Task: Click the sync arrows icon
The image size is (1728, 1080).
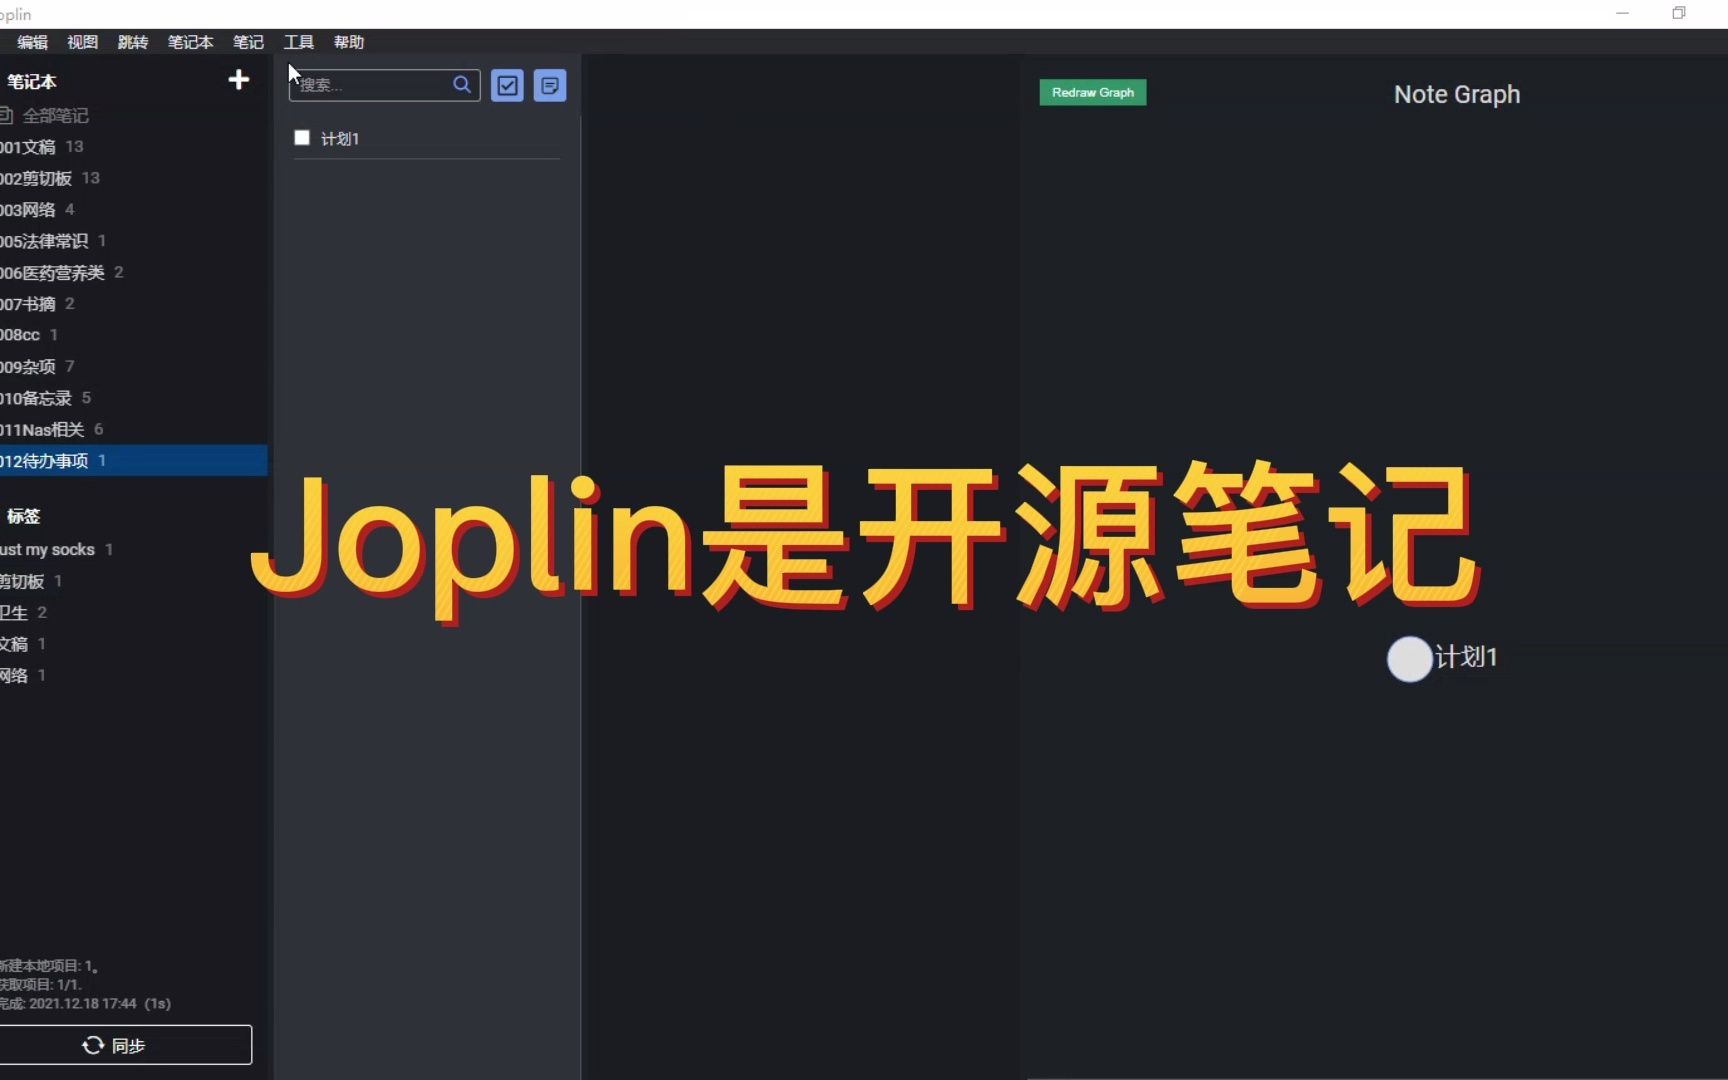Action: click(93, 1045)
